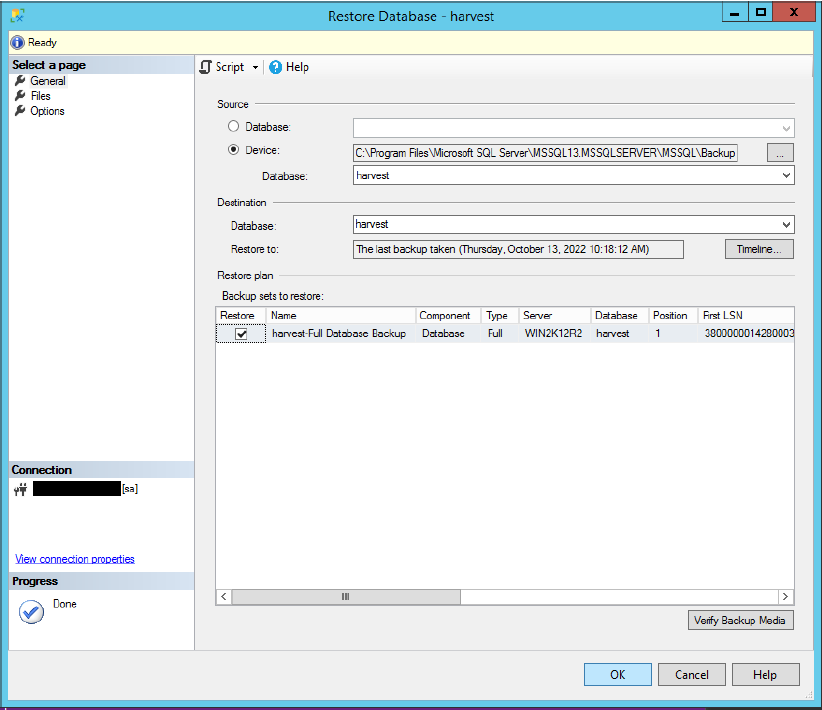Viewport: 822px width, 710px height.
Task: Click the horizontal scrollbar thumb
Action: pyautogui.click(x=346, y=597)
